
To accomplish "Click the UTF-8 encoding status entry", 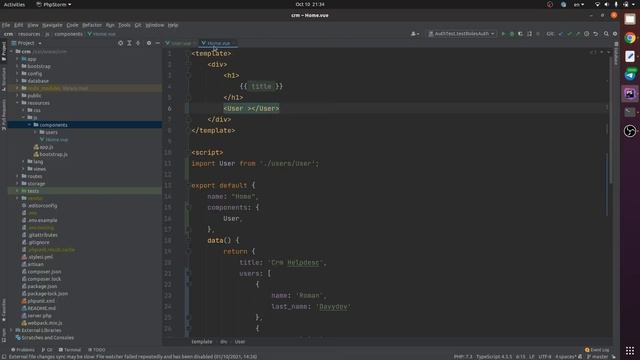I will pyautogui.click(x=544, y=356).
